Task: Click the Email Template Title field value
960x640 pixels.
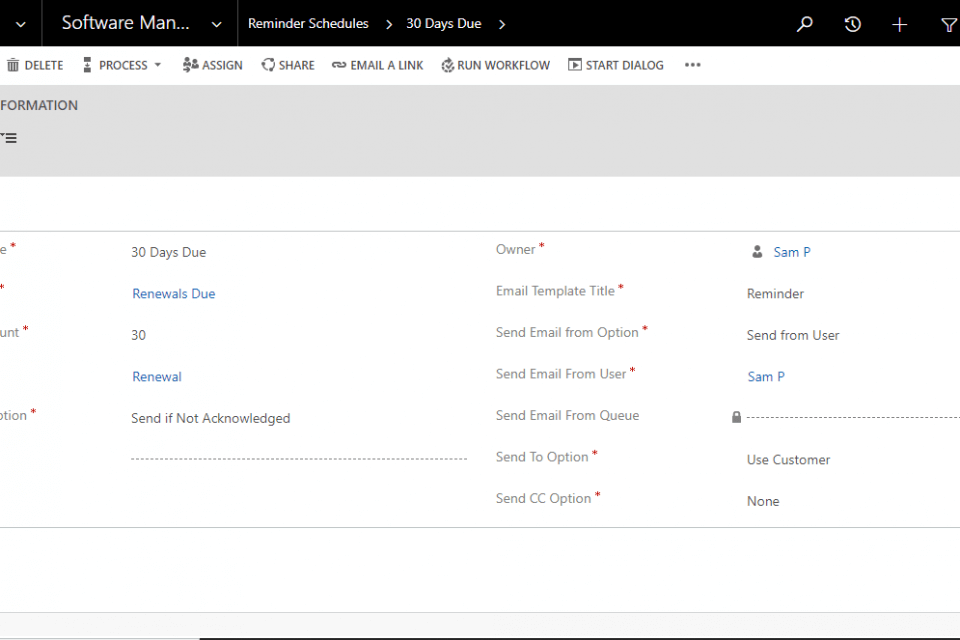Action: tap(775, 294)
